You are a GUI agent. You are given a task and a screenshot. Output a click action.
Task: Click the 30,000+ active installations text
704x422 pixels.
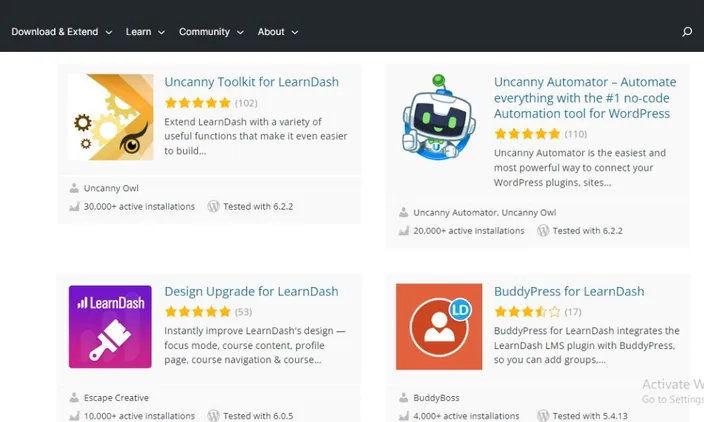coord(139,207)
